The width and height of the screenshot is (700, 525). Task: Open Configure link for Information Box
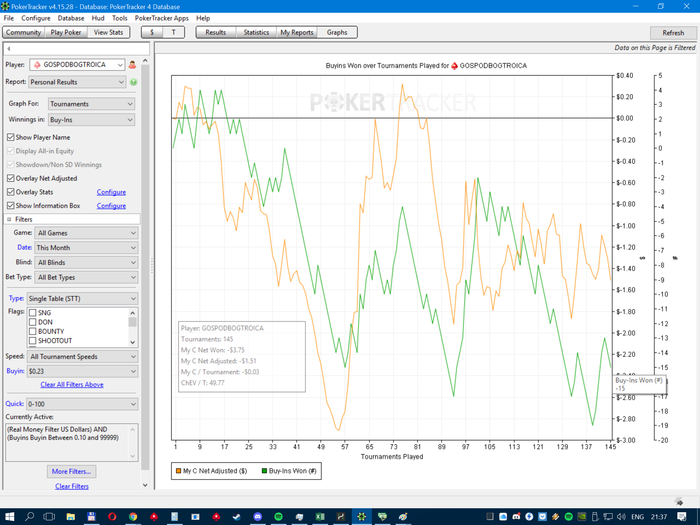(x=111, y=206)
